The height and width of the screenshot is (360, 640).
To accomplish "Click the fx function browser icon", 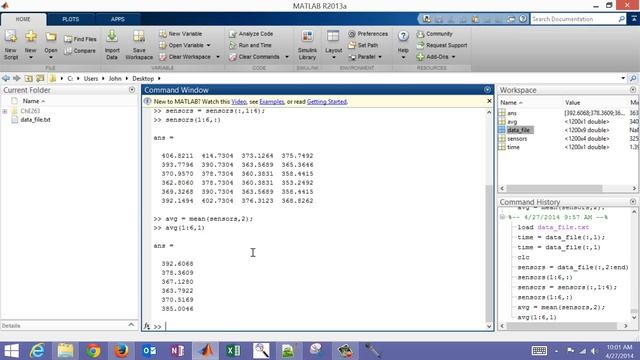I will [147, 326].
